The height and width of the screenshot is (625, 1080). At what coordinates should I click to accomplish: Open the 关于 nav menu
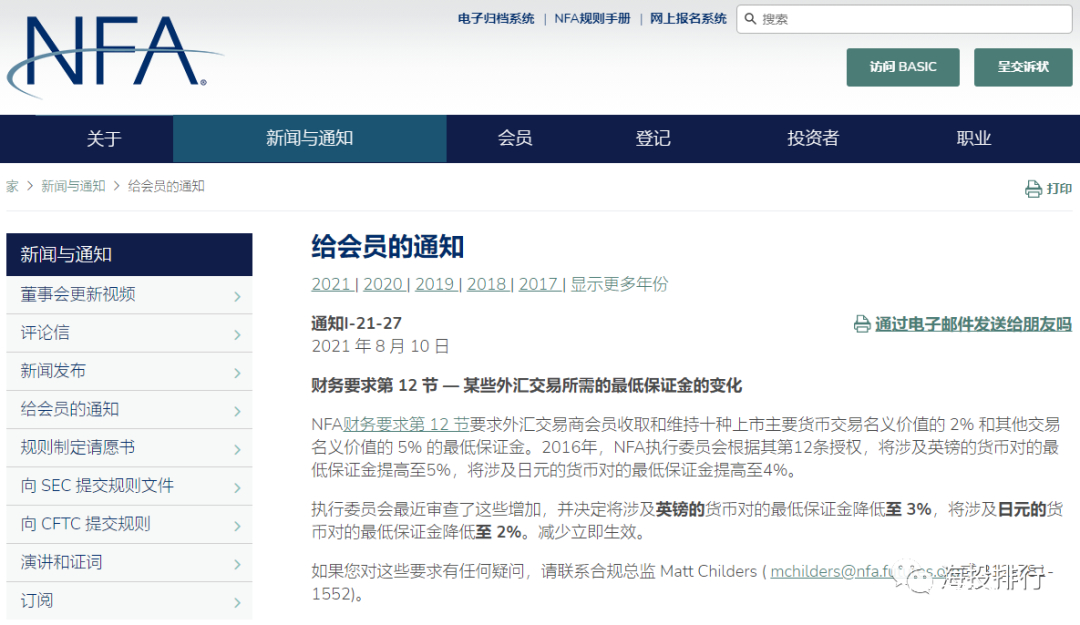pyautogui.click(x=104, y=139)
